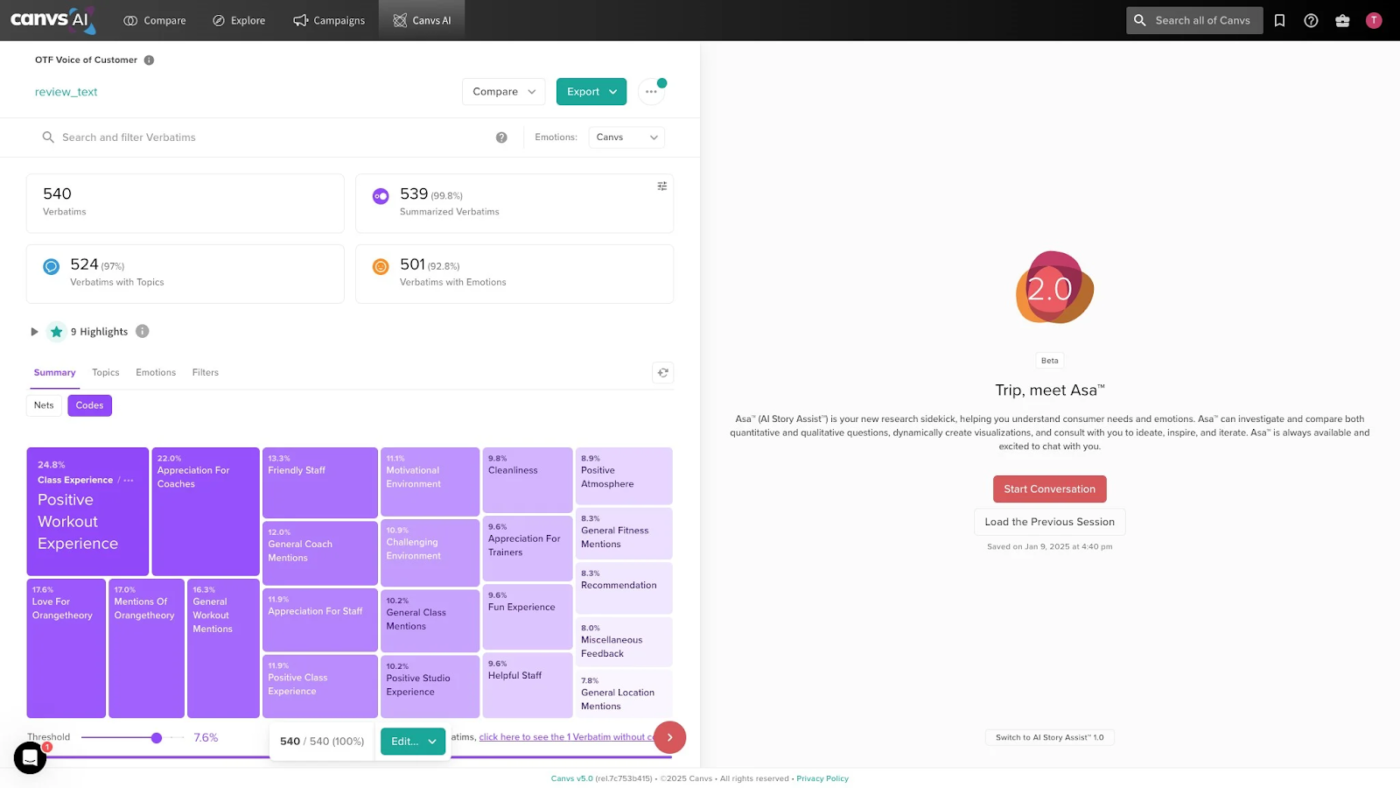Click Load the Previous Session
This screenshot has height=788, width=1400.
1050,522
